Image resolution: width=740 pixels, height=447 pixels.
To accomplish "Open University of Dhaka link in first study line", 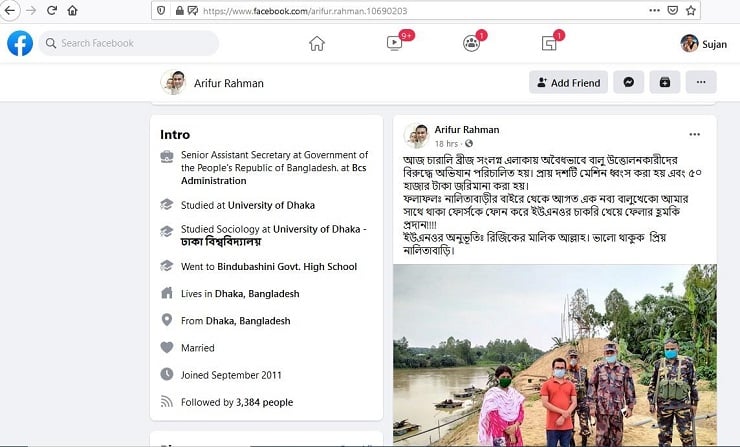I will coord(271,205).
